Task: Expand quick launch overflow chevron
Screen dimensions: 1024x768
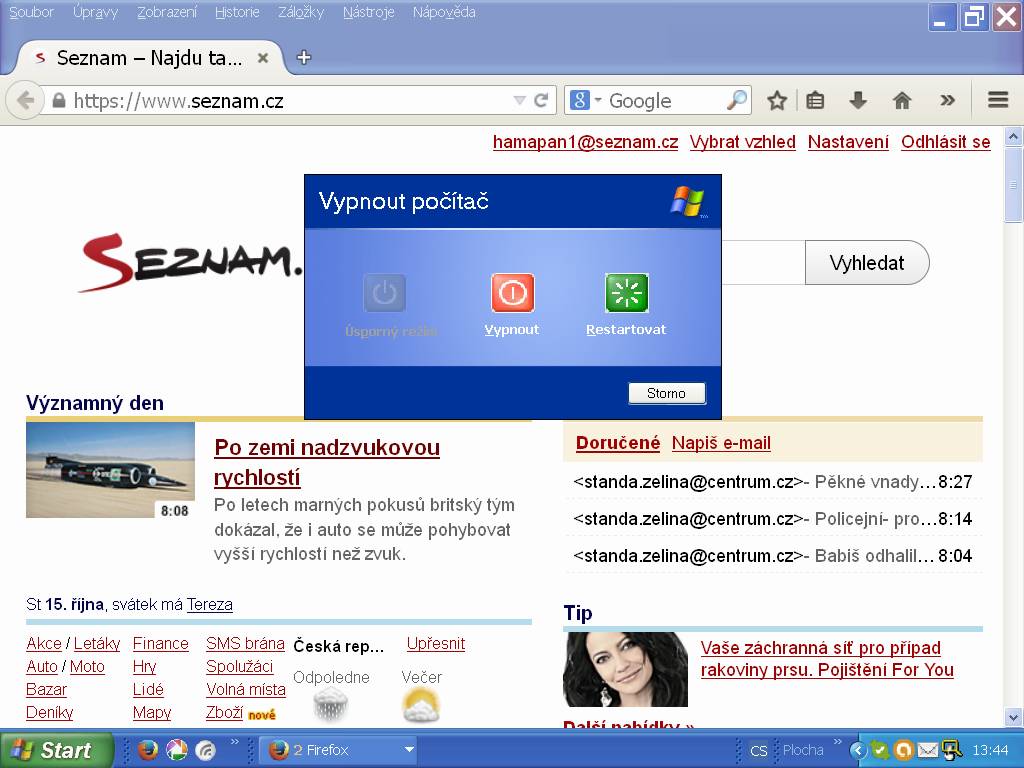Action: tap(234, 742)
